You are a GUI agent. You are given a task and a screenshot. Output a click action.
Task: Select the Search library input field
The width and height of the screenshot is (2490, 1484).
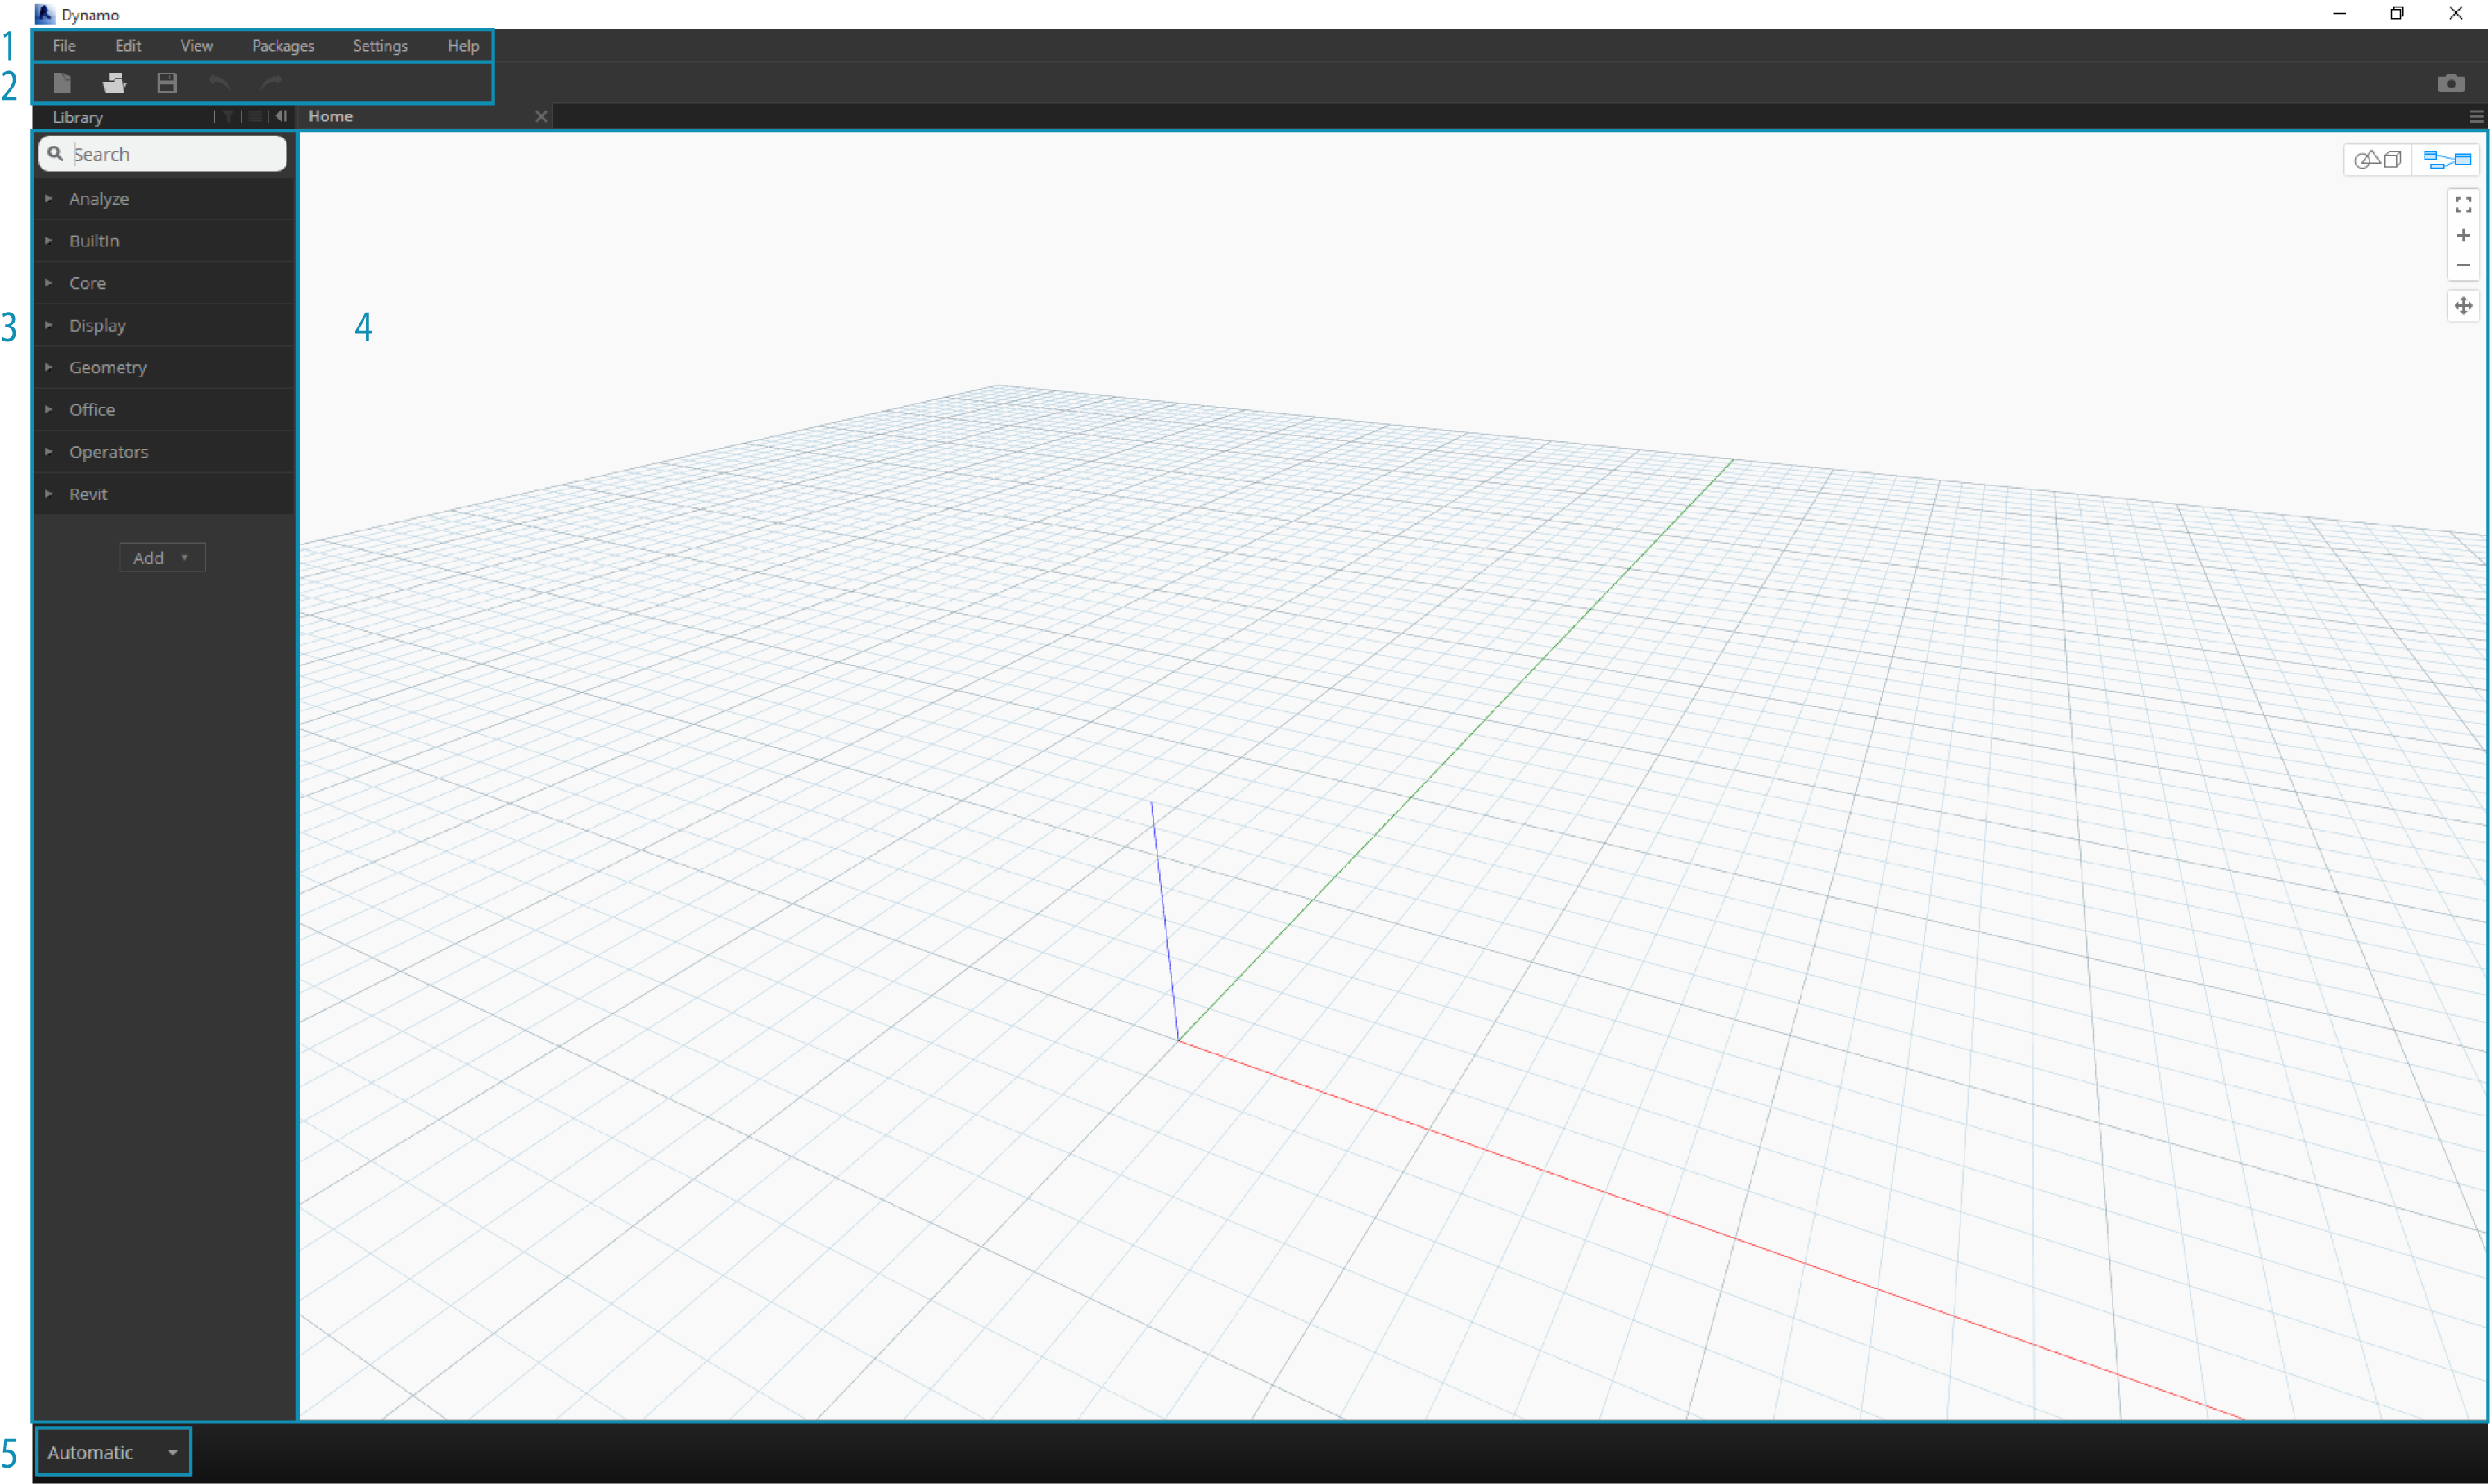pos(162,154)
